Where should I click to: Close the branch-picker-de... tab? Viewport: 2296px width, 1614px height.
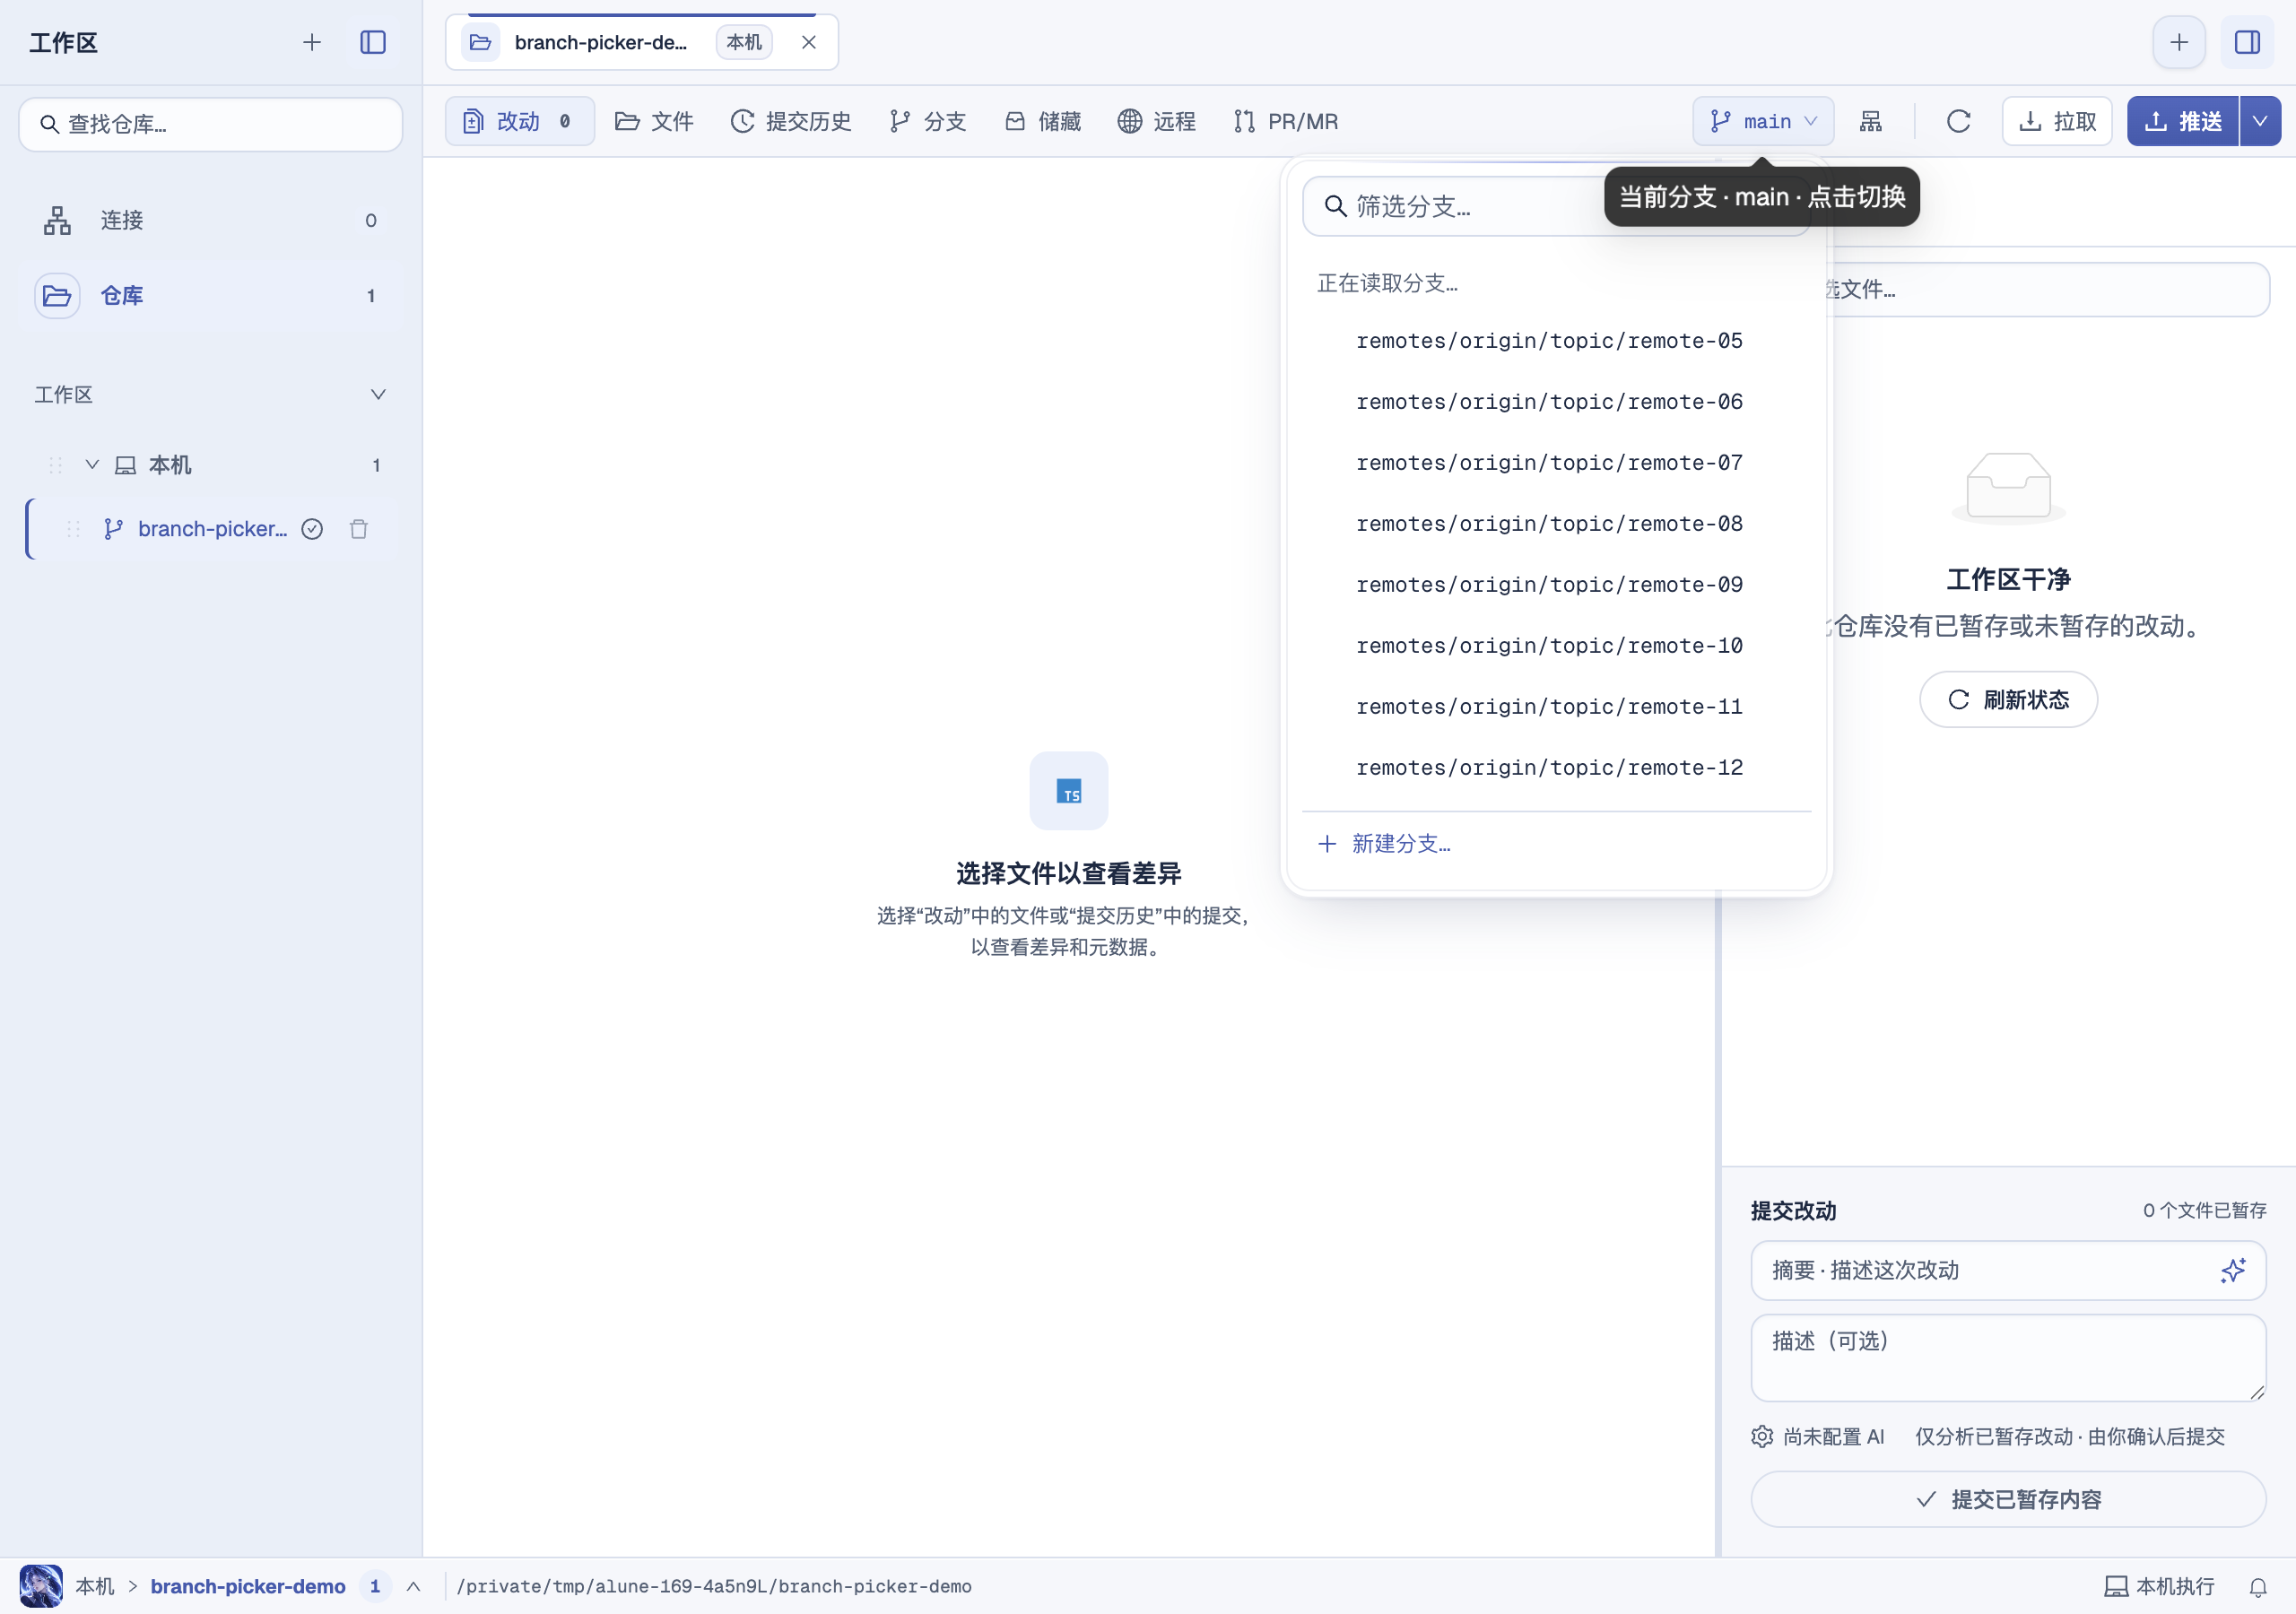(x=809, y=42)
